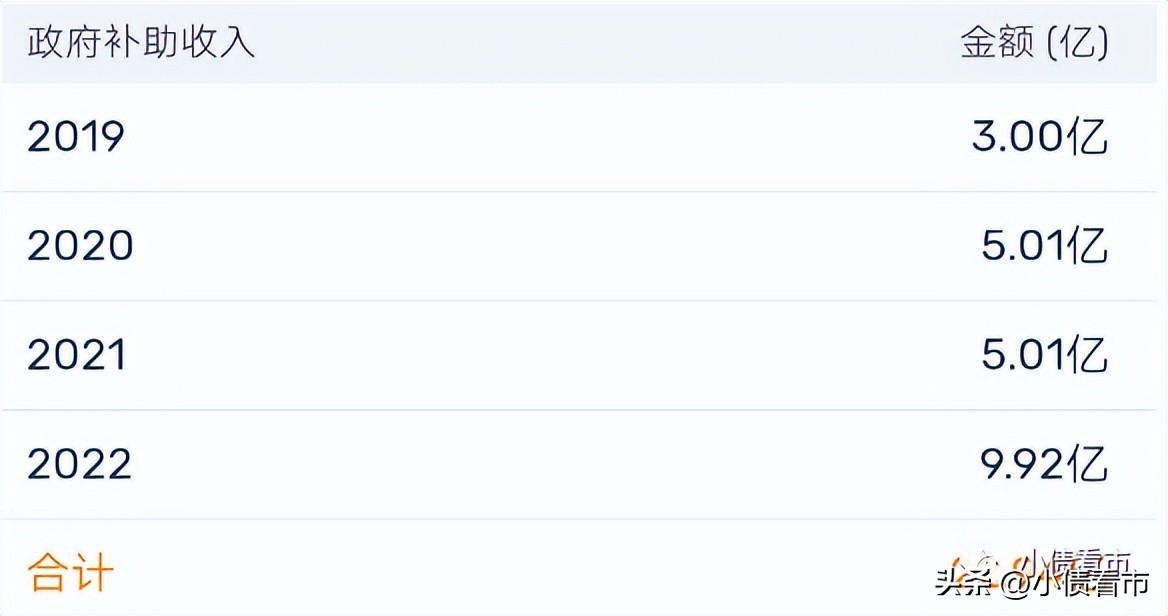Select the 2020 year cell
1168x616 pixels.
(80, 246)
